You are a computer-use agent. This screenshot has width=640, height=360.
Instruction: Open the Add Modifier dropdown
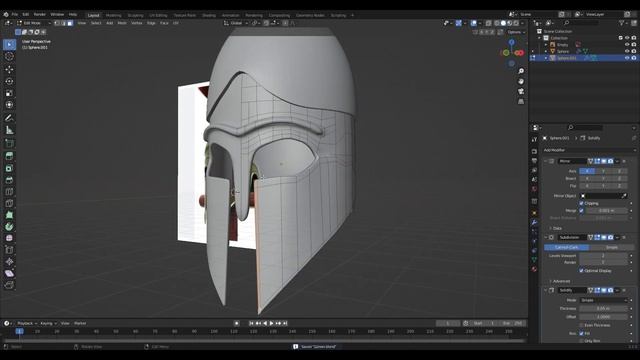point(589,150)
